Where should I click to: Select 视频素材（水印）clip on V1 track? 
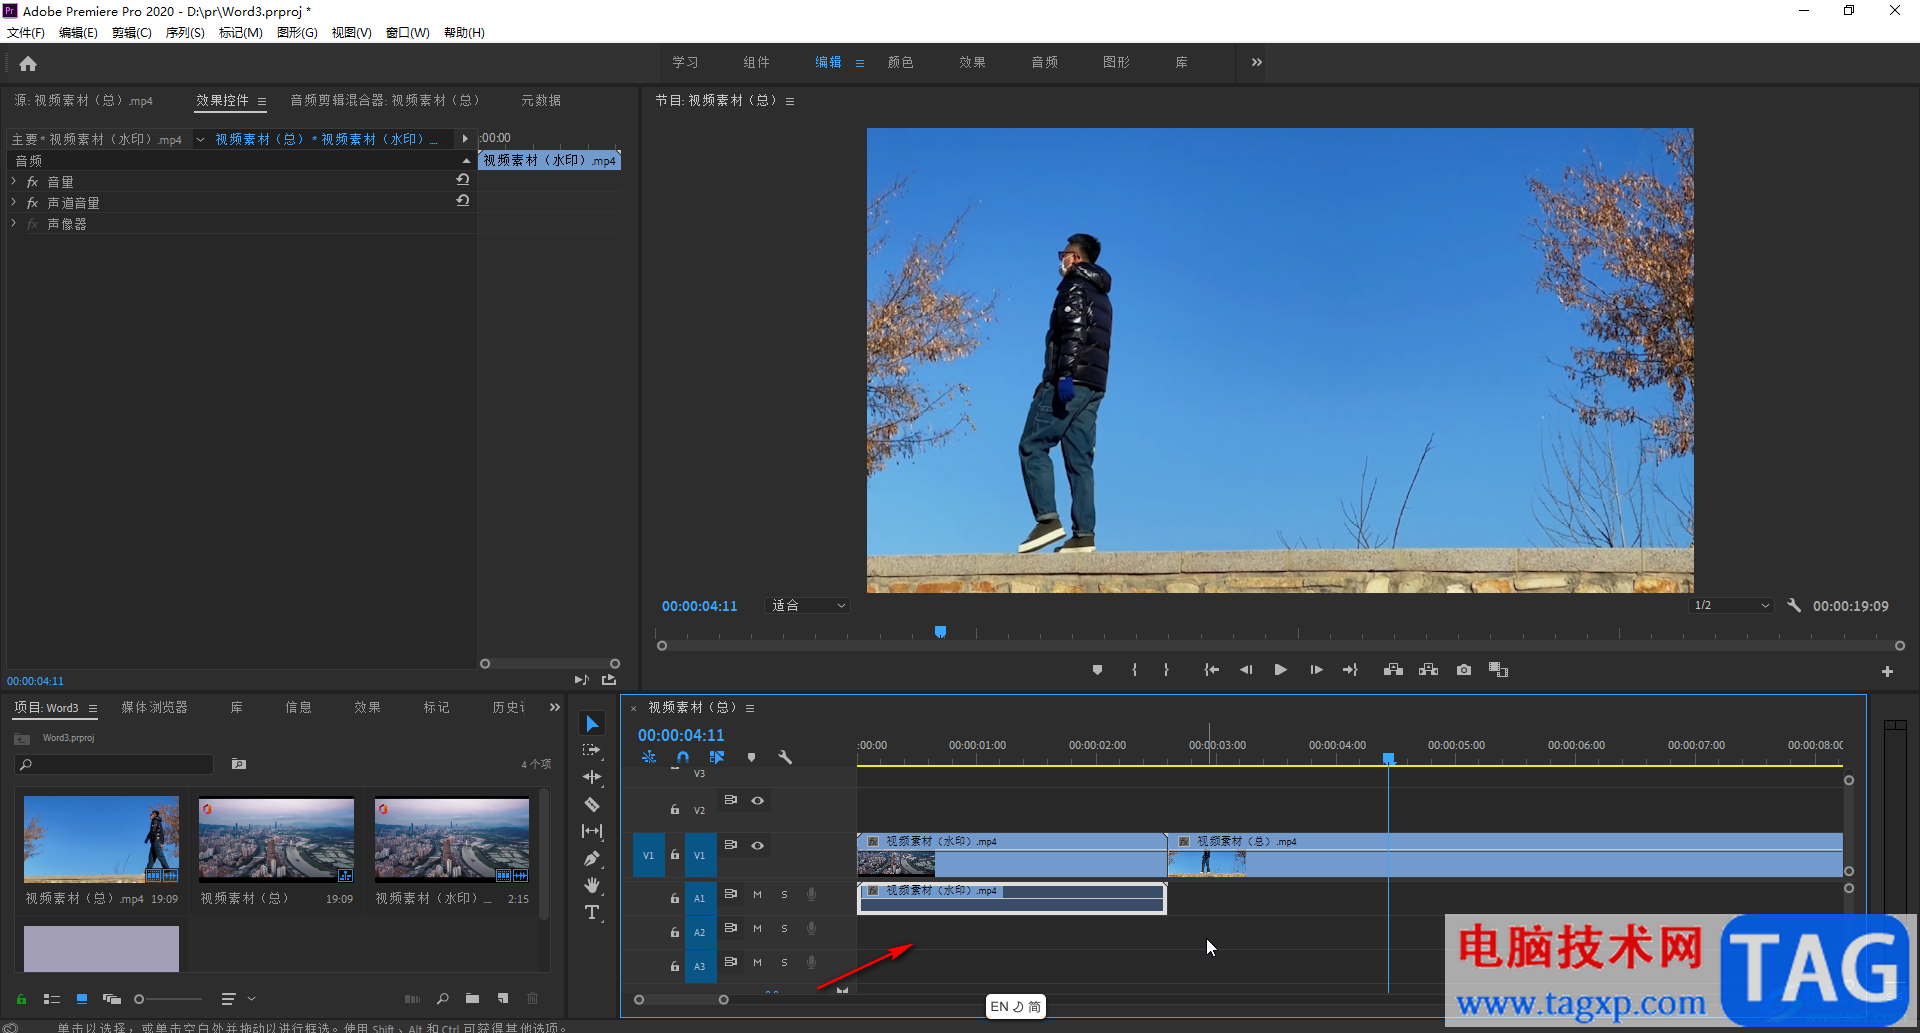click(x=1011, y=855)
